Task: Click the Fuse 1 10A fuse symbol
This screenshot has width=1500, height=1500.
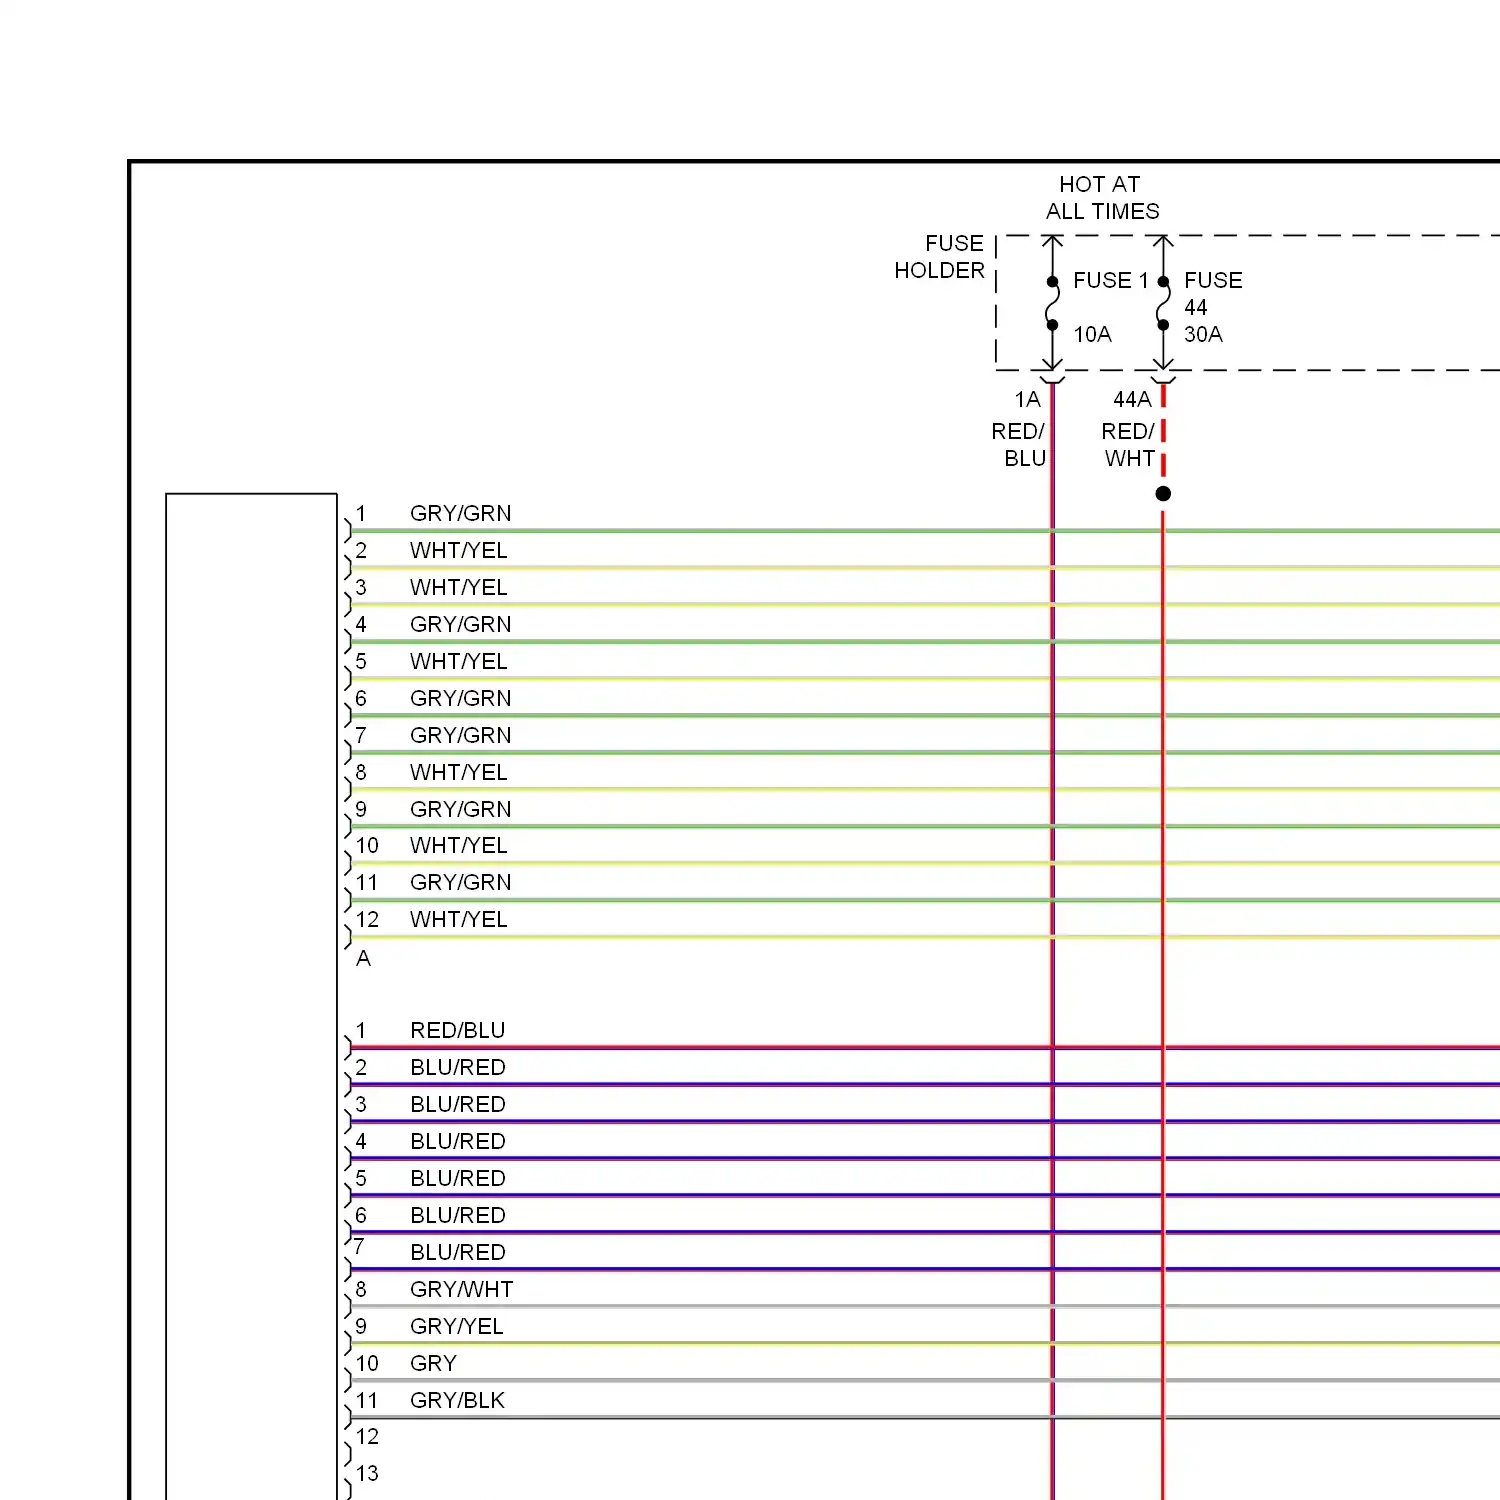Action: coord(1052,303)
